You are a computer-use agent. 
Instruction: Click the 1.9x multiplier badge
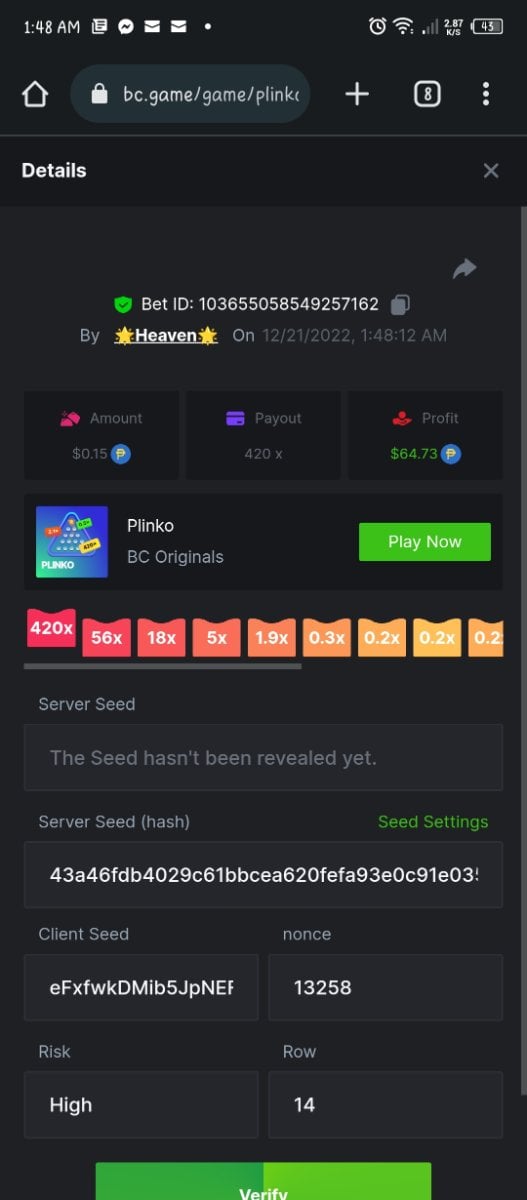click(x=272, y=637)
